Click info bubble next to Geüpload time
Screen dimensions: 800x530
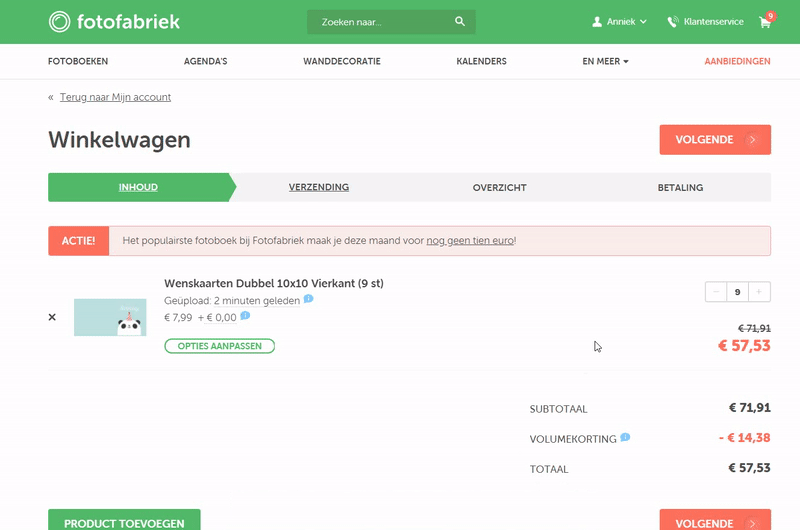[309, 299]
